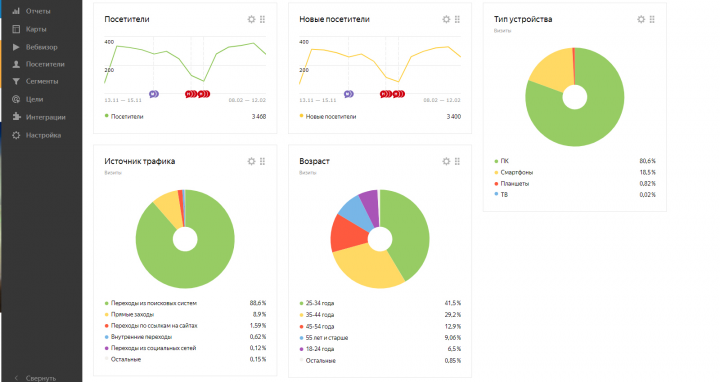Select Остальные in Источник трафика legend
This screenshot has width=720, height=382.
coord(126,360)
